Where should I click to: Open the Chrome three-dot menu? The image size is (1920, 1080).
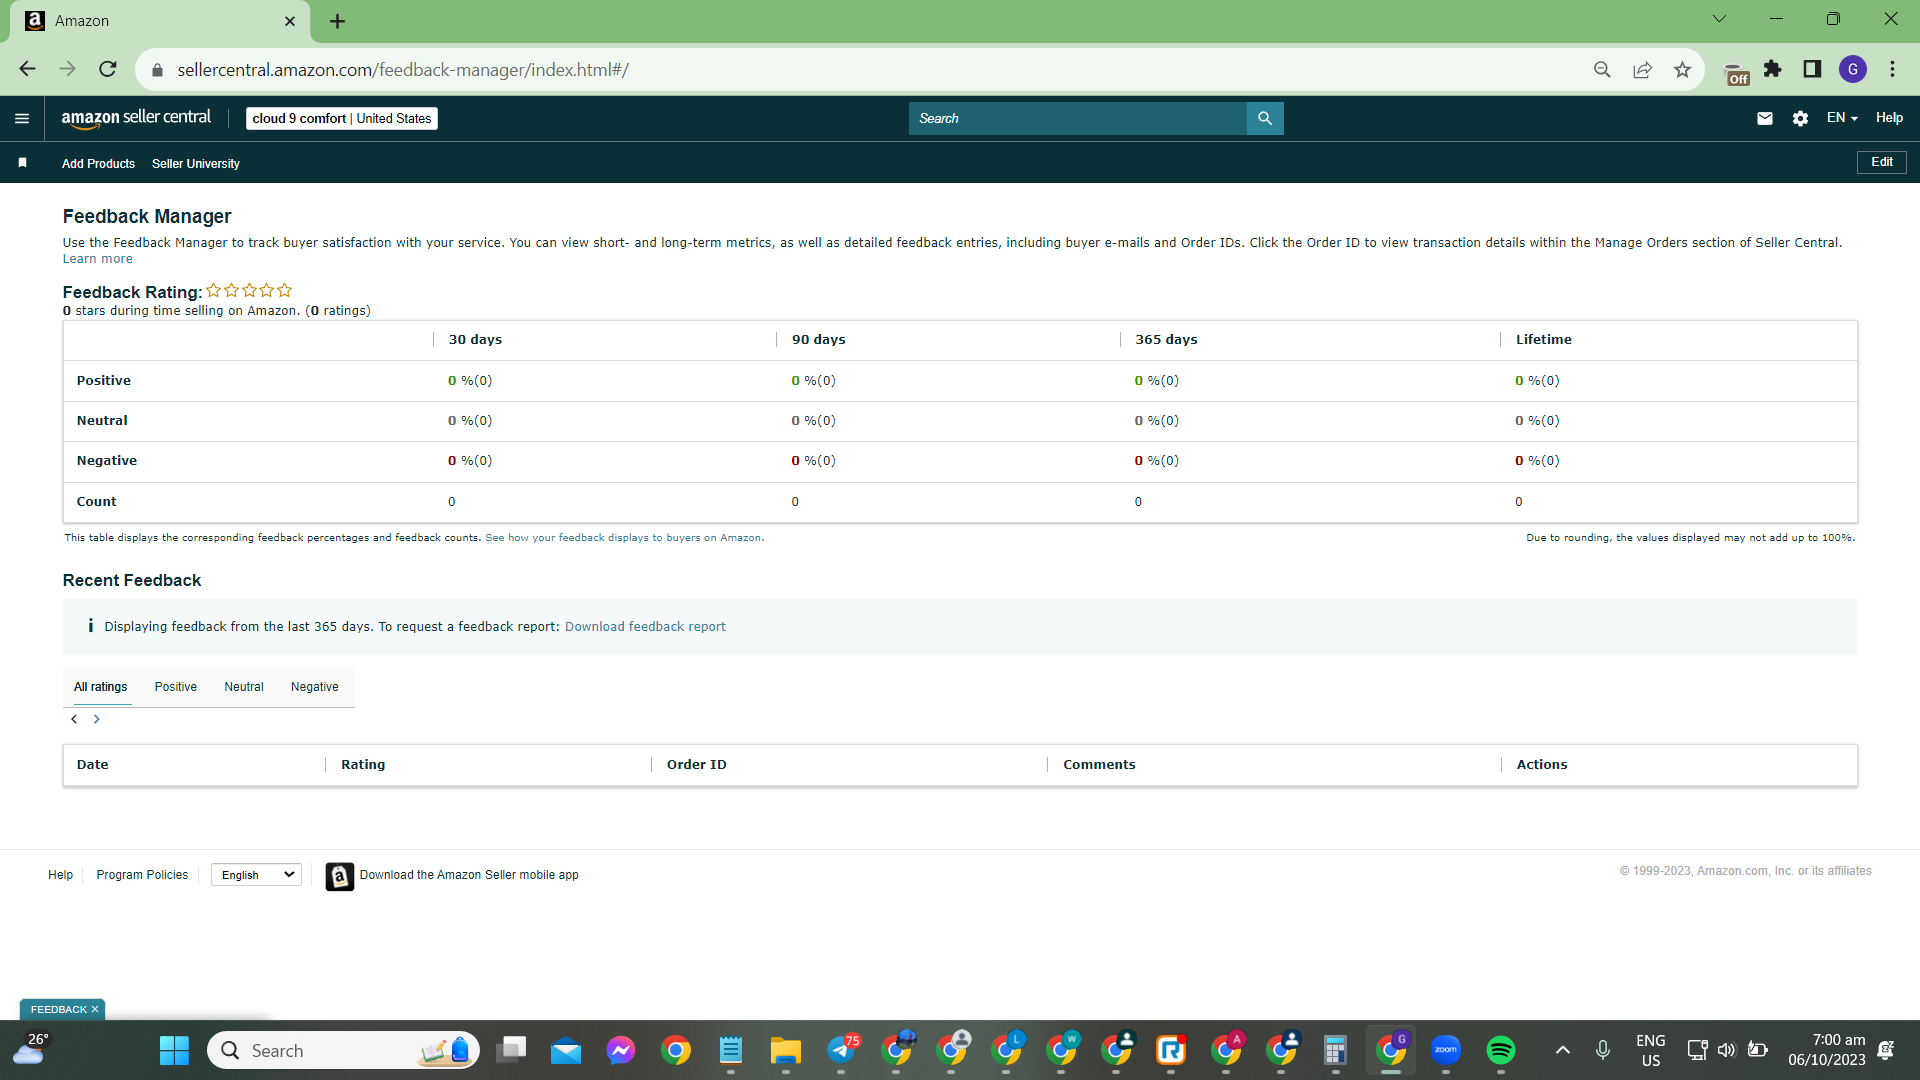pyautogui.click(x=1892, y=69)
